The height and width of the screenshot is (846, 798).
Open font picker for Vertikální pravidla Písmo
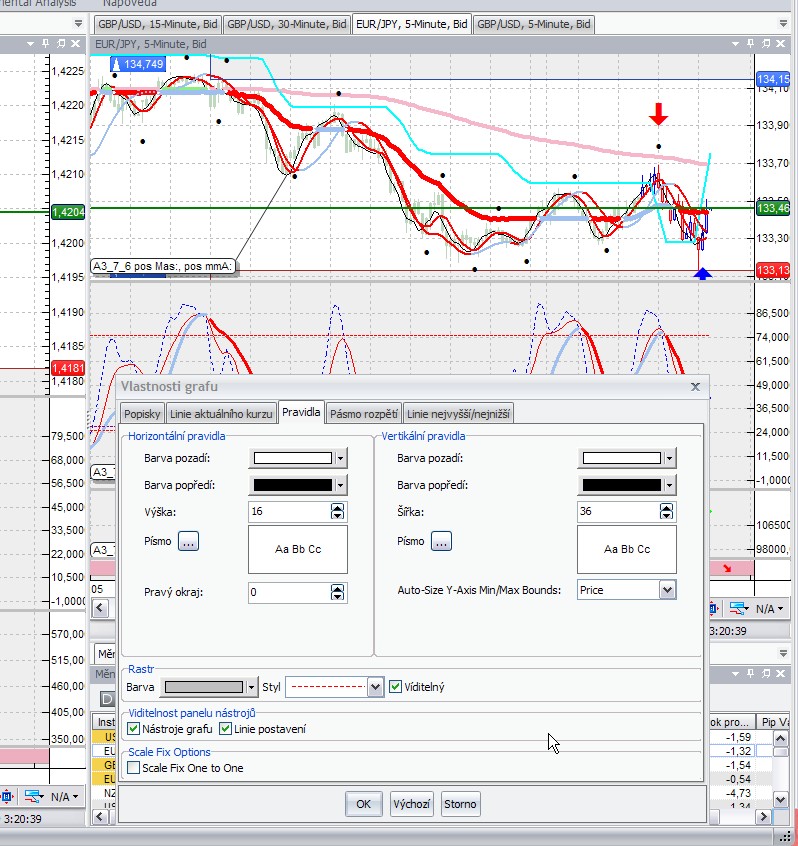tap(440, 541)
